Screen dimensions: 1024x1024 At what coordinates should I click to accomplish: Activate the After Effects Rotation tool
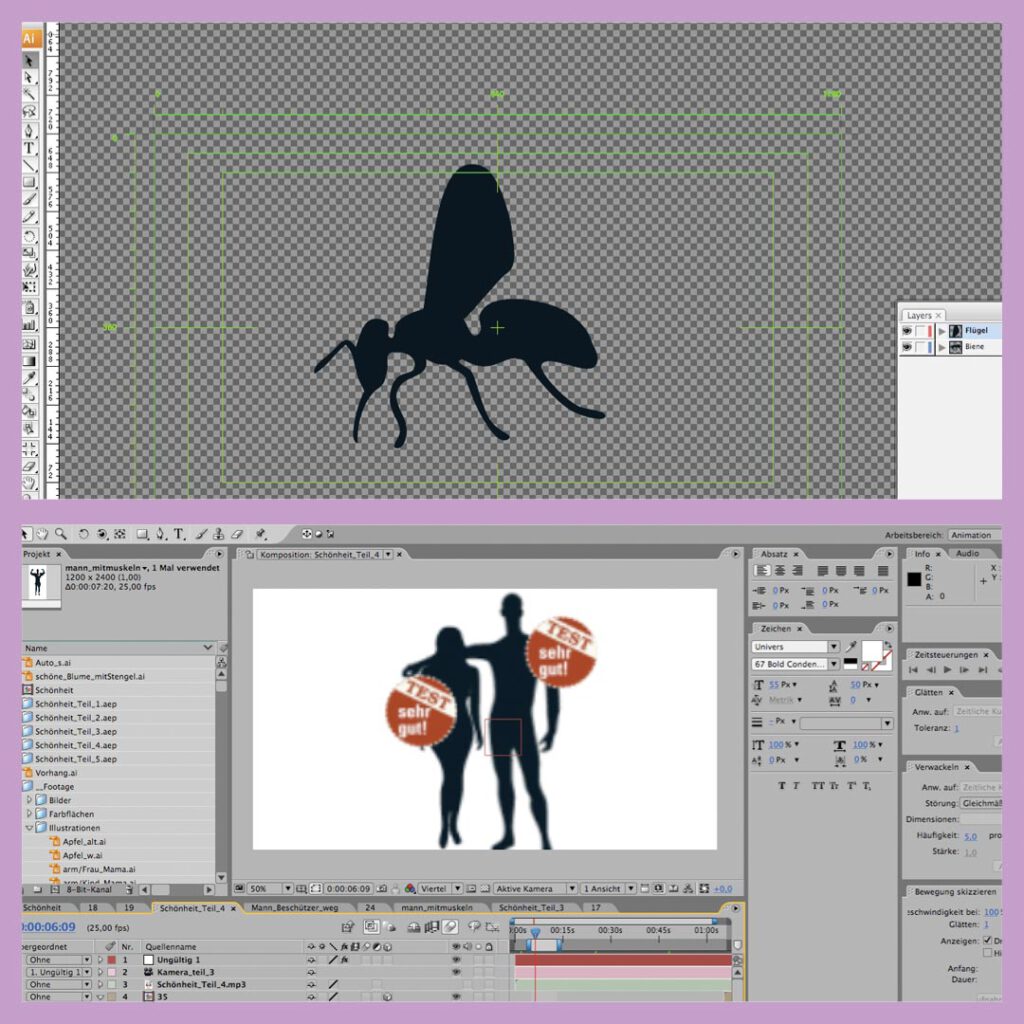84,534
